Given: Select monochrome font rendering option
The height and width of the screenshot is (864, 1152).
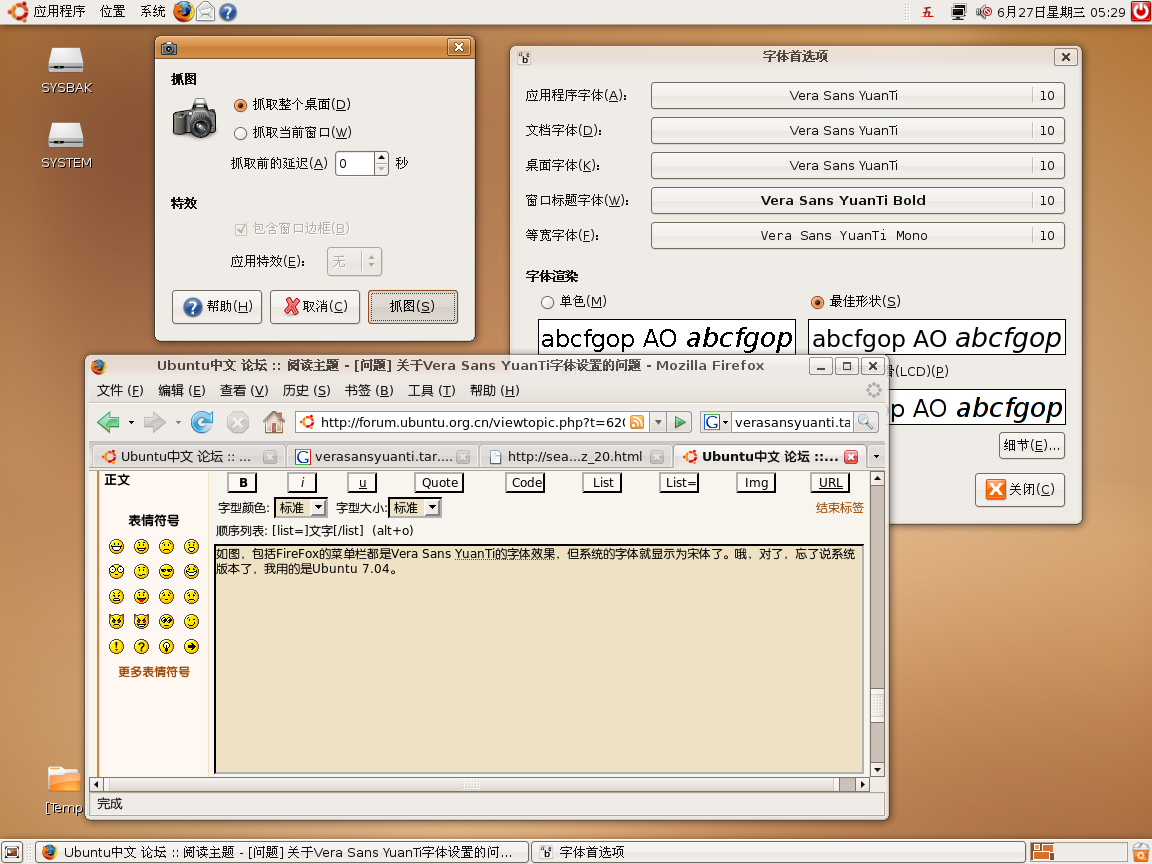Looking at the screenshot, I should tap(547, 302).
